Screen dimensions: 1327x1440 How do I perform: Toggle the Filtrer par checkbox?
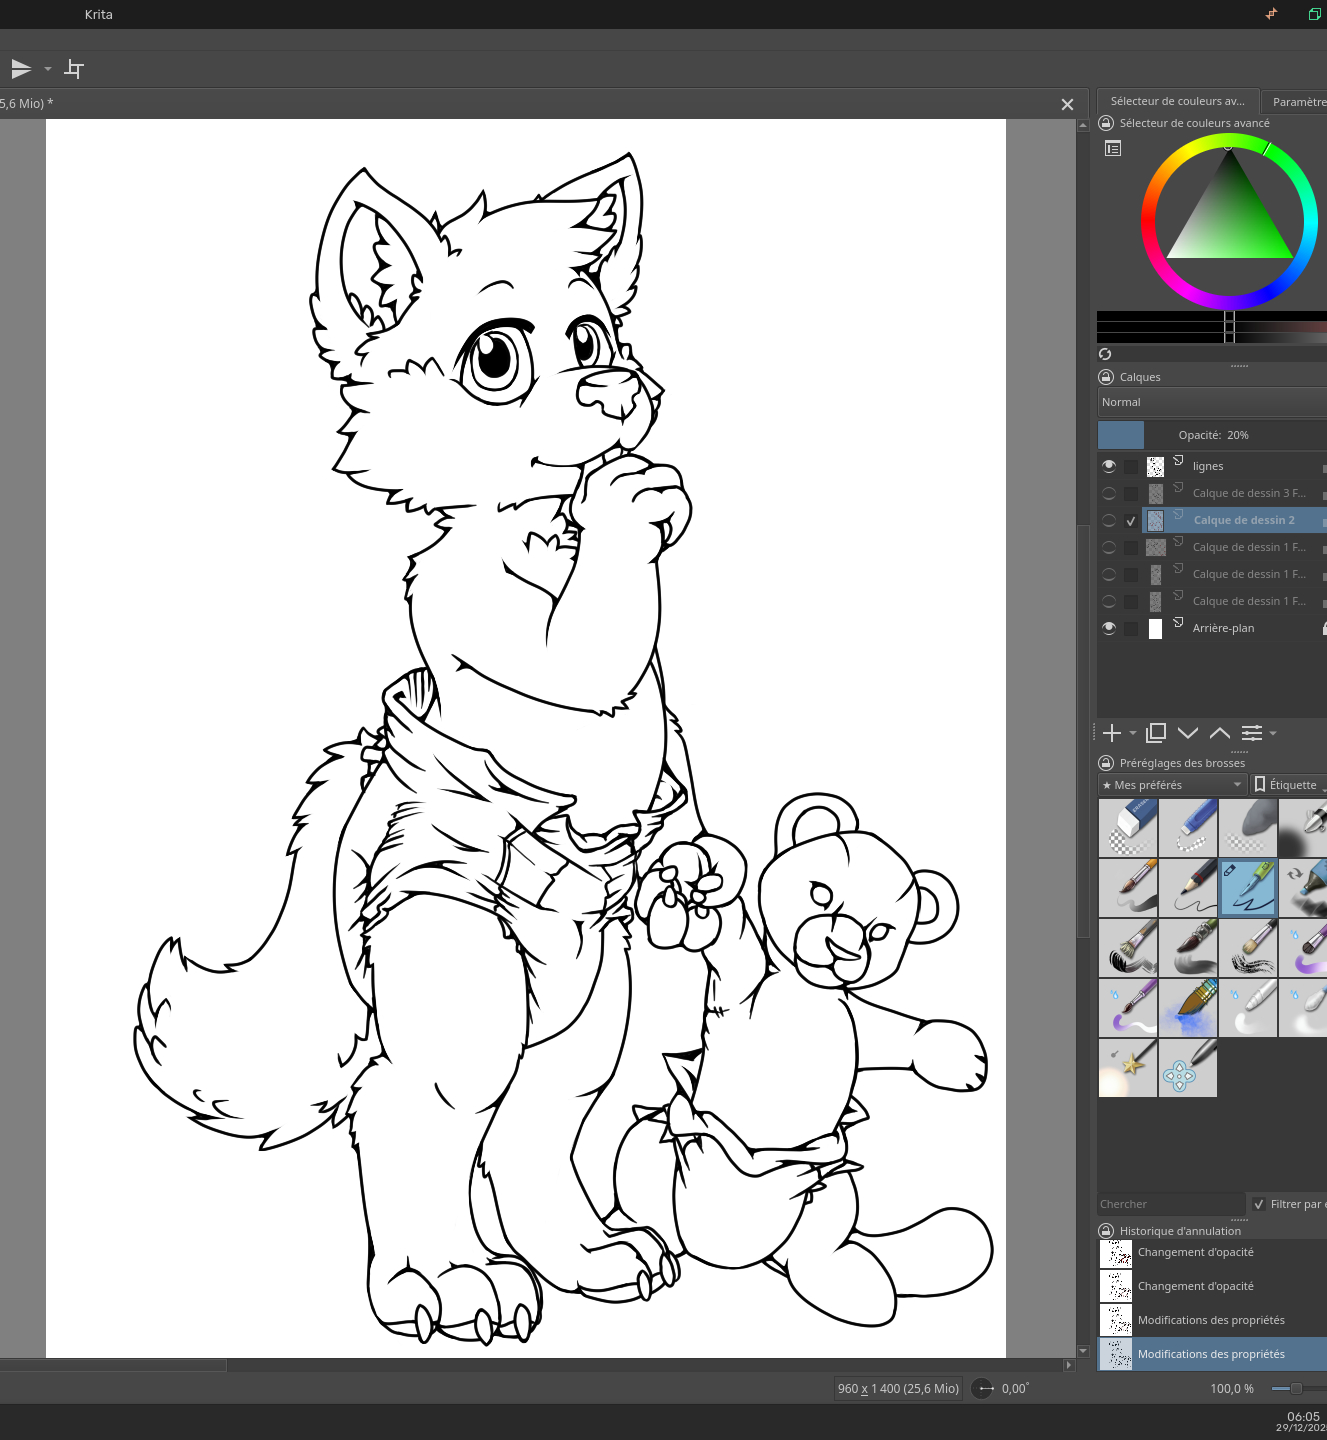(x=1259, y=1204)
